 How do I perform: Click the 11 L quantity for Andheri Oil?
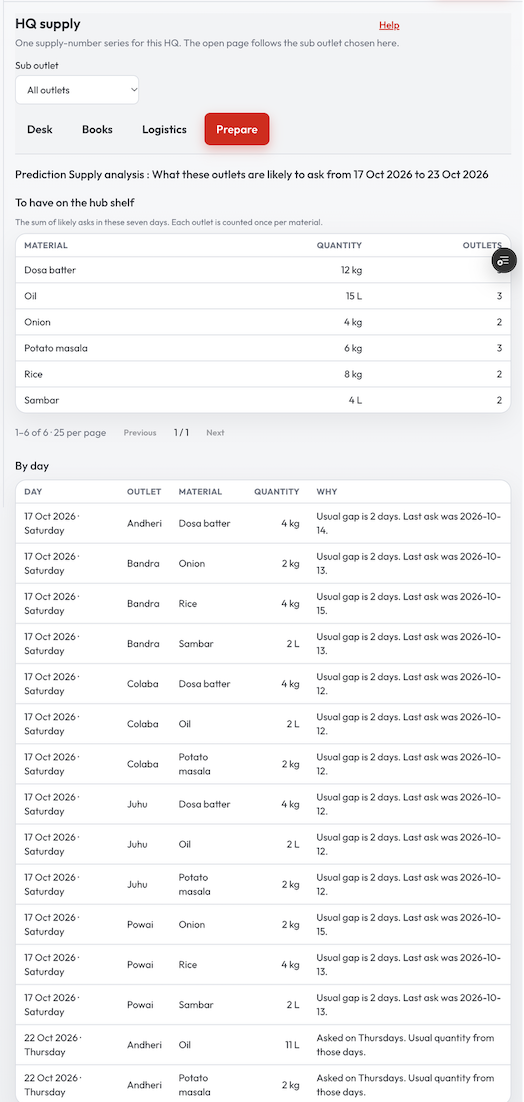[292, 1044]
